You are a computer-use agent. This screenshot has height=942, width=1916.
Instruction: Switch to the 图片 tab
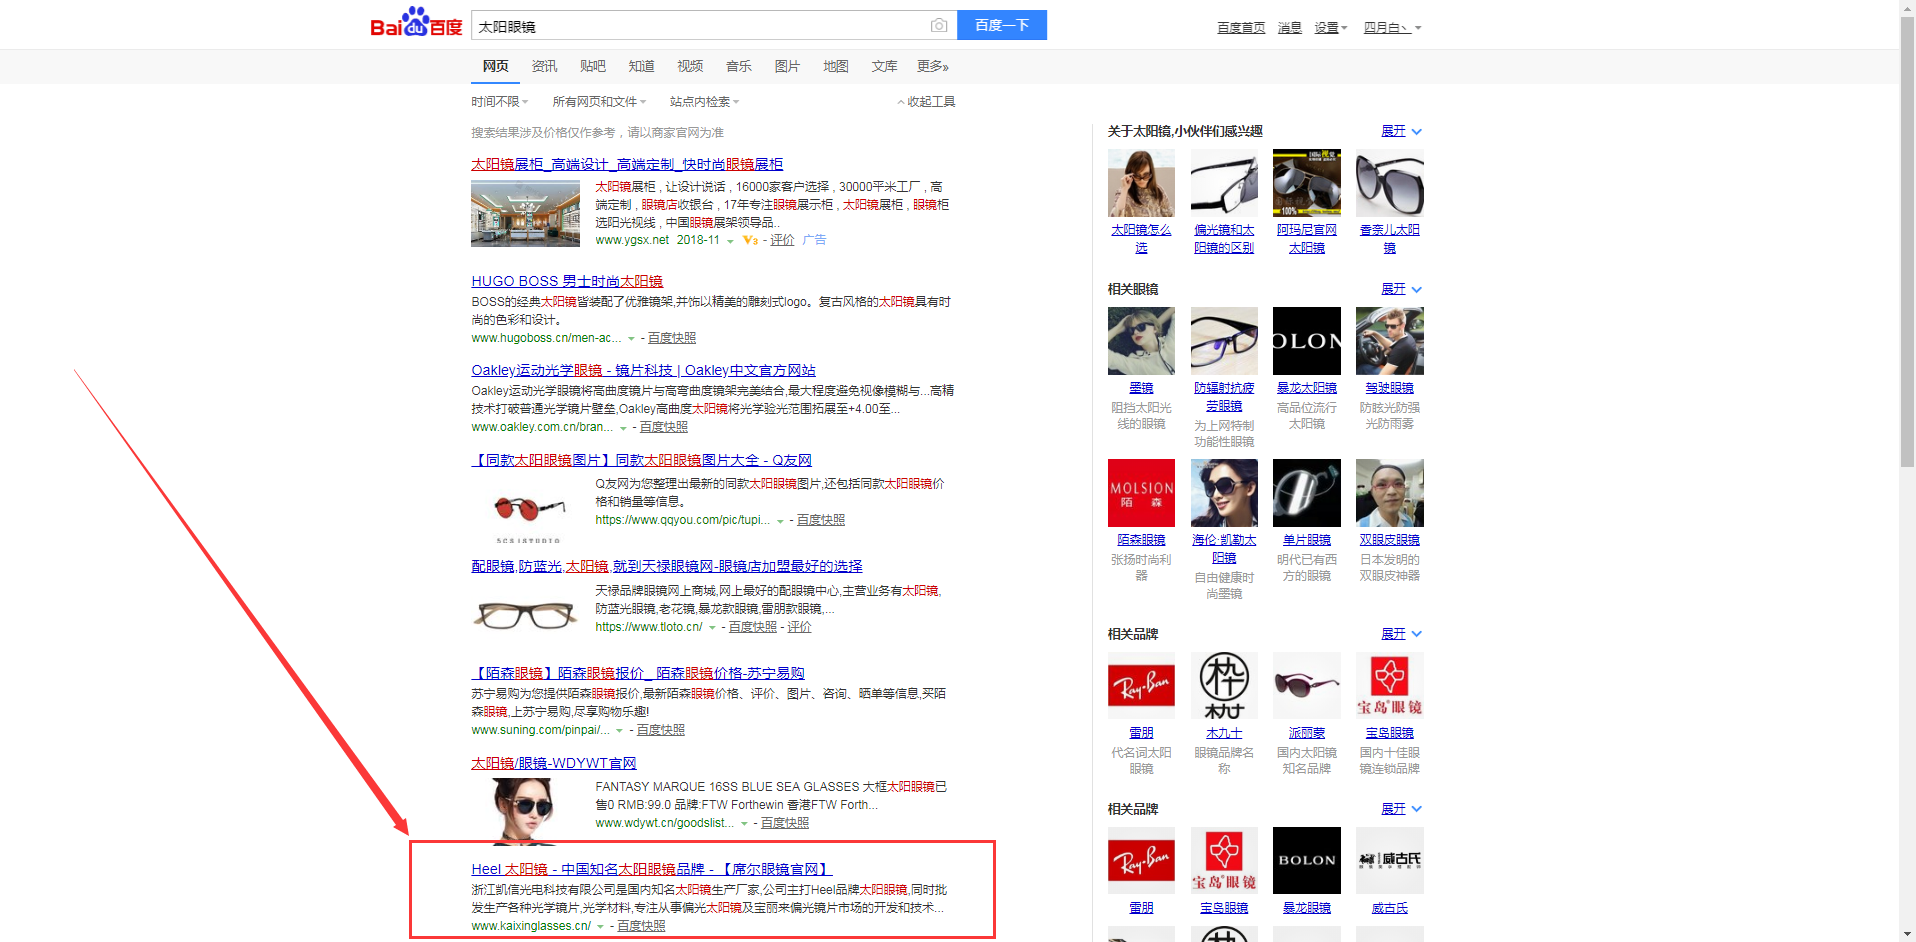click(x=787, y=66)
